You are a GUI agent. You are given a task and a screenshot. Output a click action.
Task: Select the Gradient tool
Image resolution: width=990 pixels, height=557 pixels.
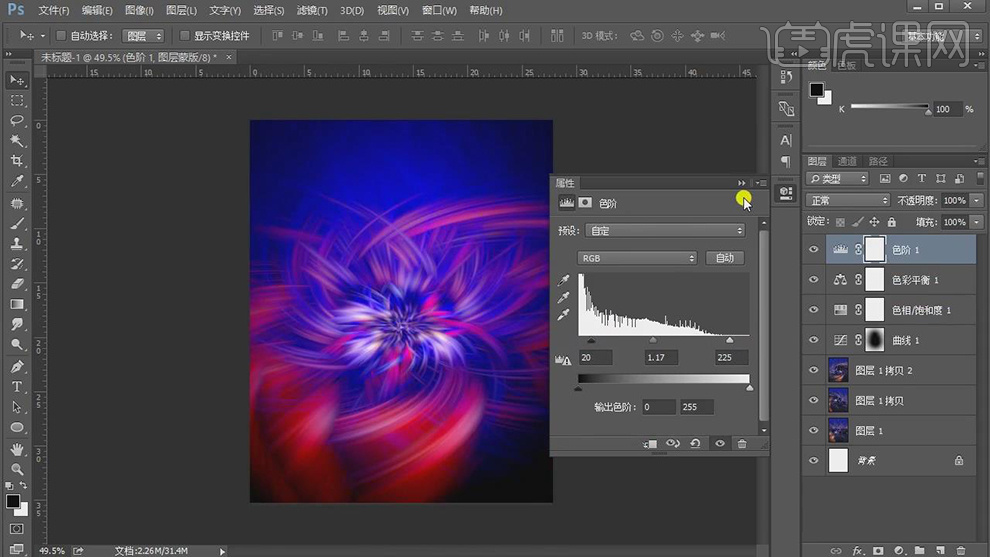[17, 304]
